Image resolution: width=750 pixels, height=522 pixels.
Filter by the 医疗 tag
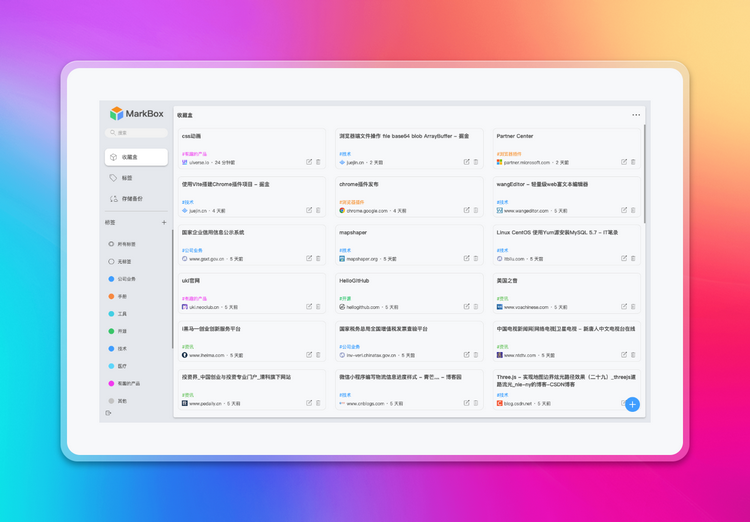click(118, 366)
